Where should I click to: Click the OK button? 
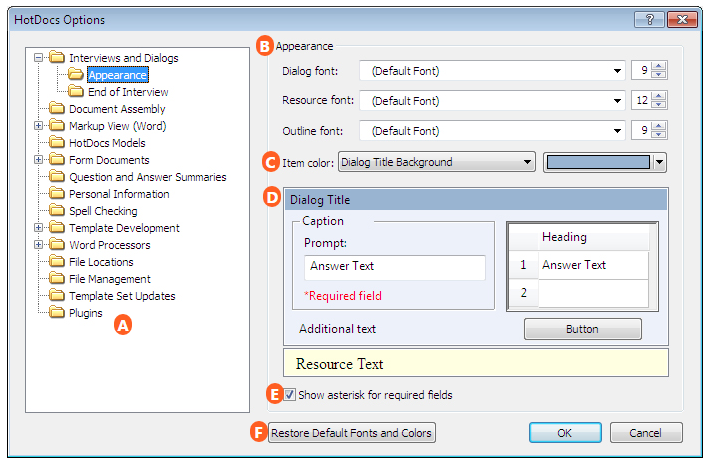pos(565,433)
